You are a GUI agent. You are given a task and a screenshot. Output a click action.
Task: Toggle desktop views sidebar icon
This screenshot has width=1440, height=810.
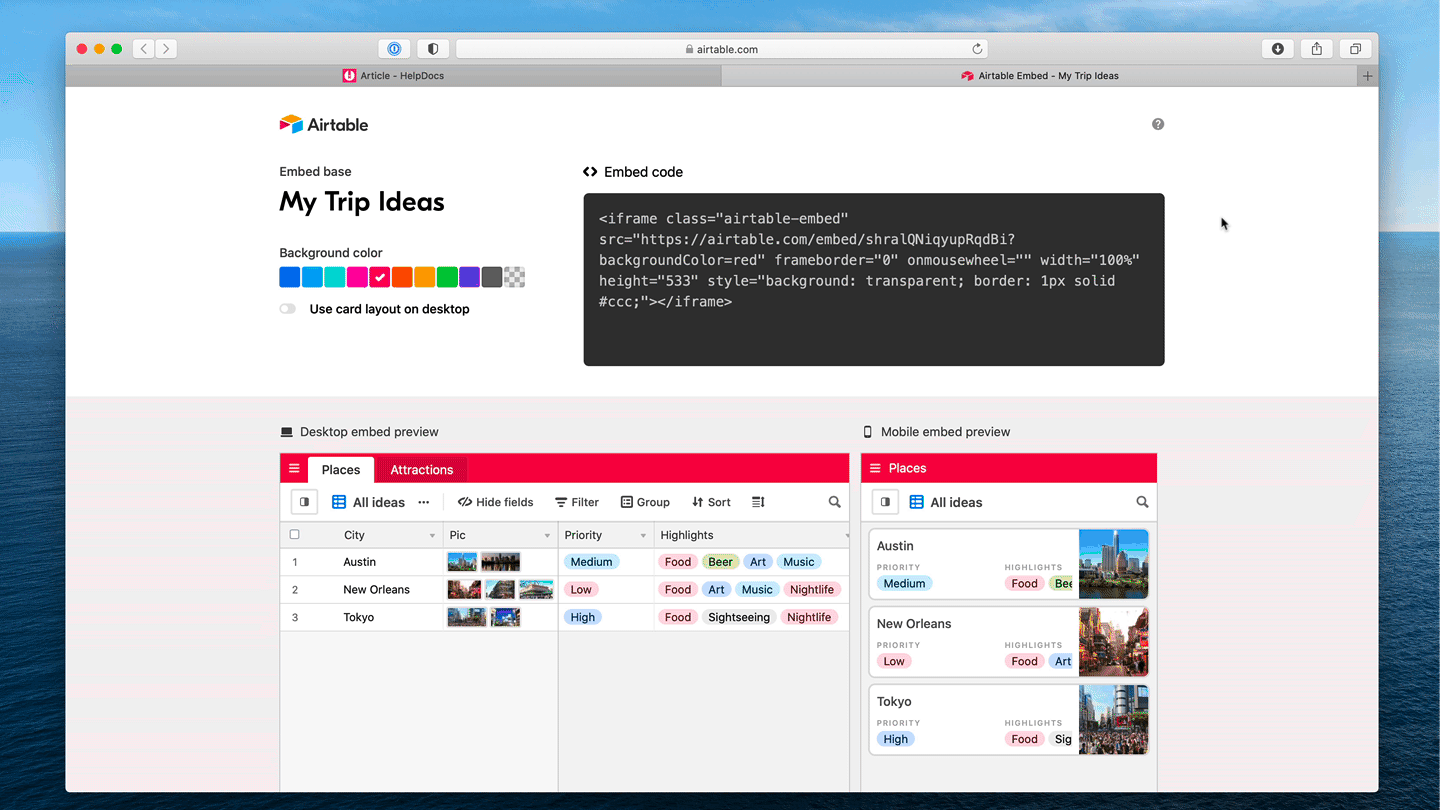point(305,502)
